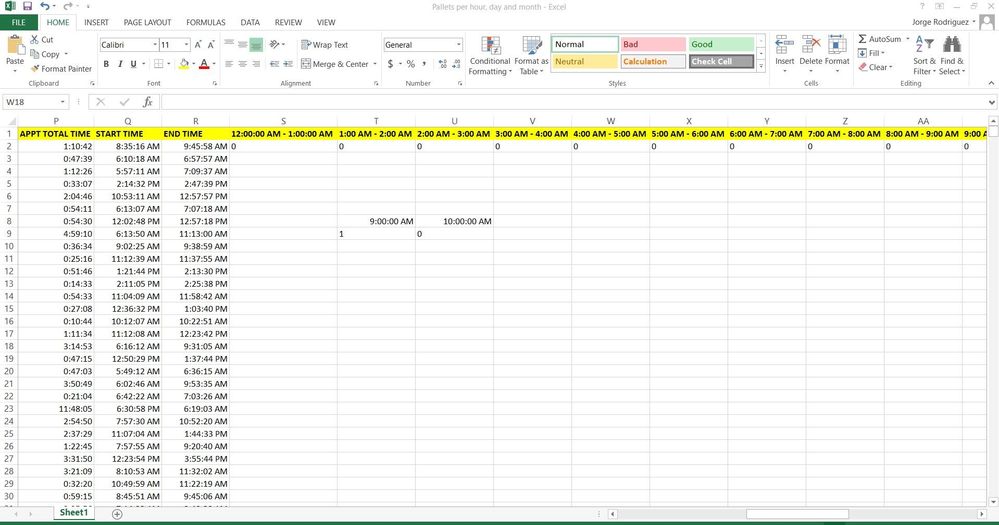
Task: Open Find & Select binoculars menu
Action: tap(952, 56)
